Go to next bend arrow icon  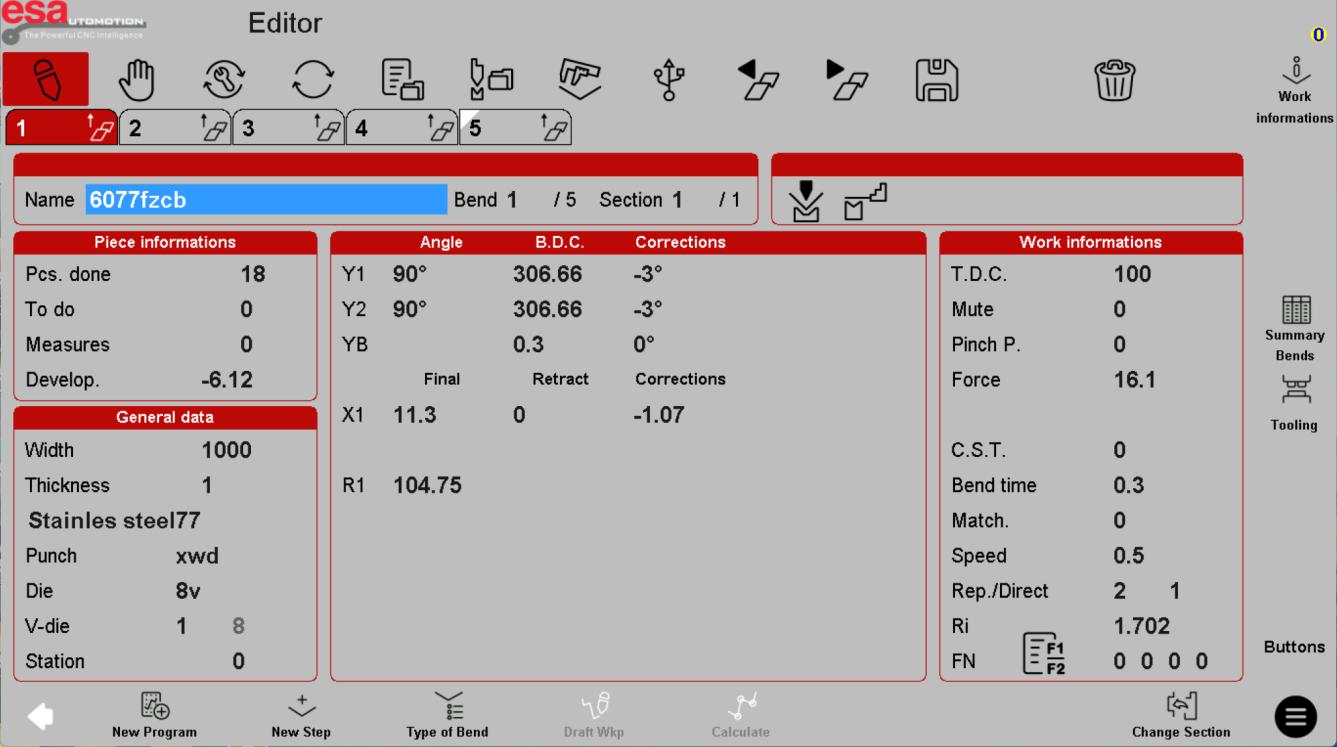[x=847, y=80]
